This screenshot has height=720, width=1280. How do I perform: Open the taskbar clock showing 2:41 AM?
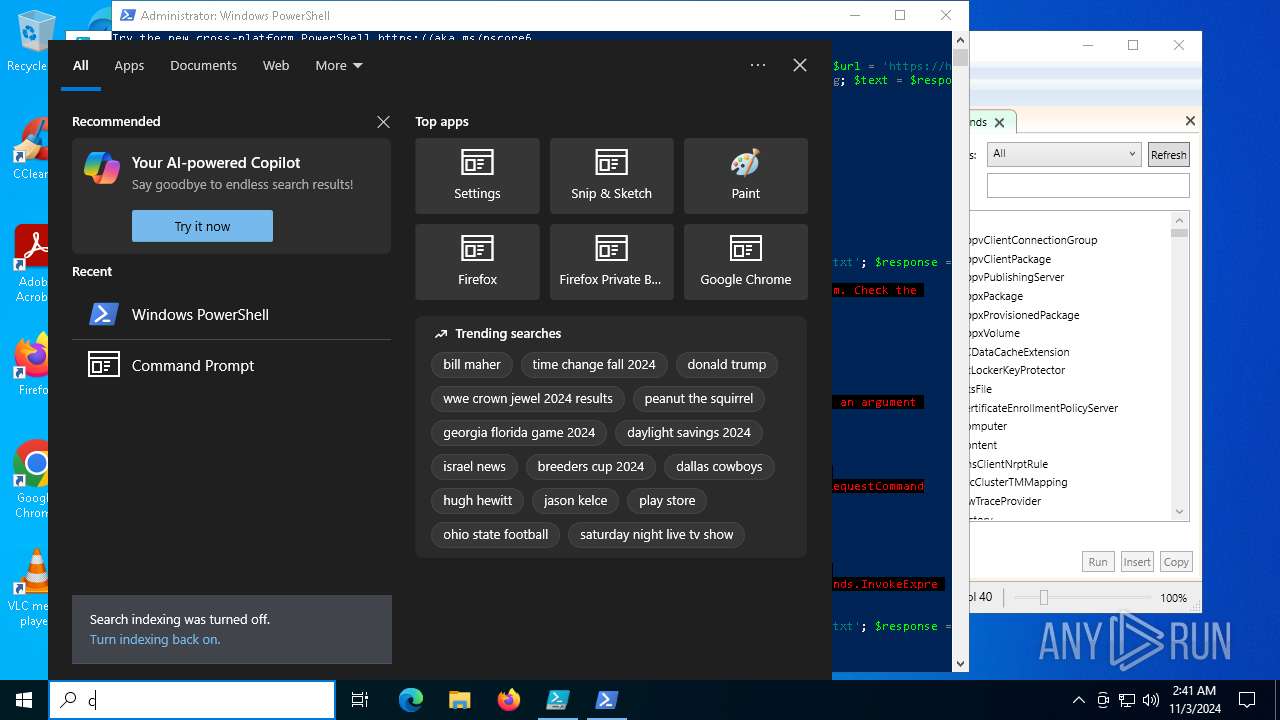(x=1192, y=700)
